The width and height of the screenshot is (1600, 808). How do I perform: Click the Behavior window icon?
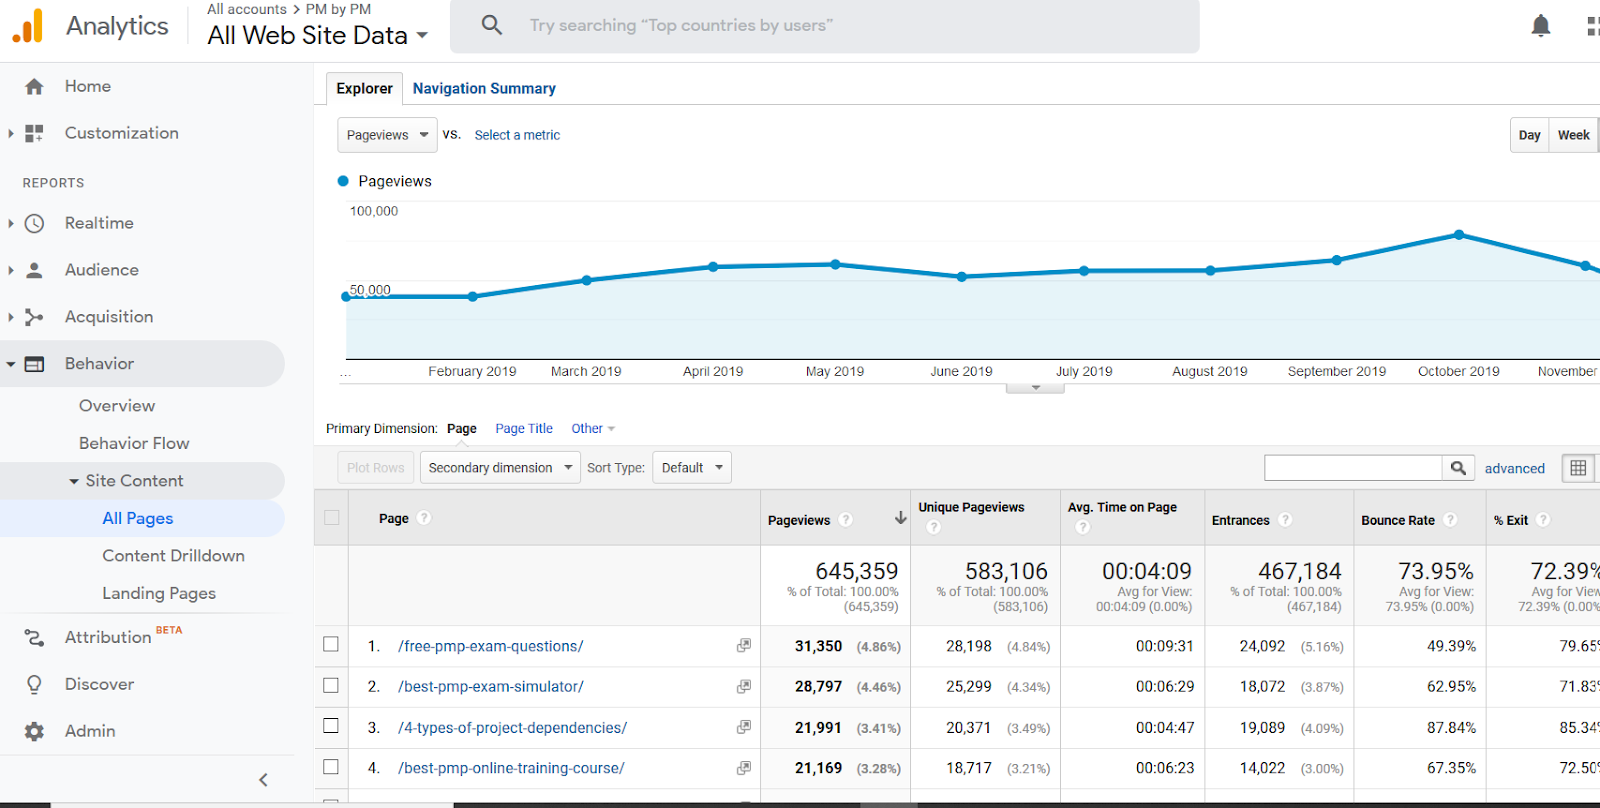point(34,364)
